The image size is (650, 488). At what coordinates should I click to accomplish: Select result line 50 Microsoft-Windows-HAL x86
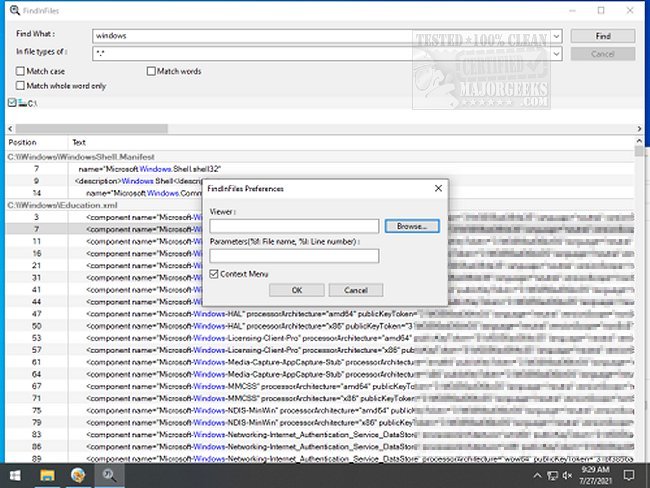(x=320, y=326)
